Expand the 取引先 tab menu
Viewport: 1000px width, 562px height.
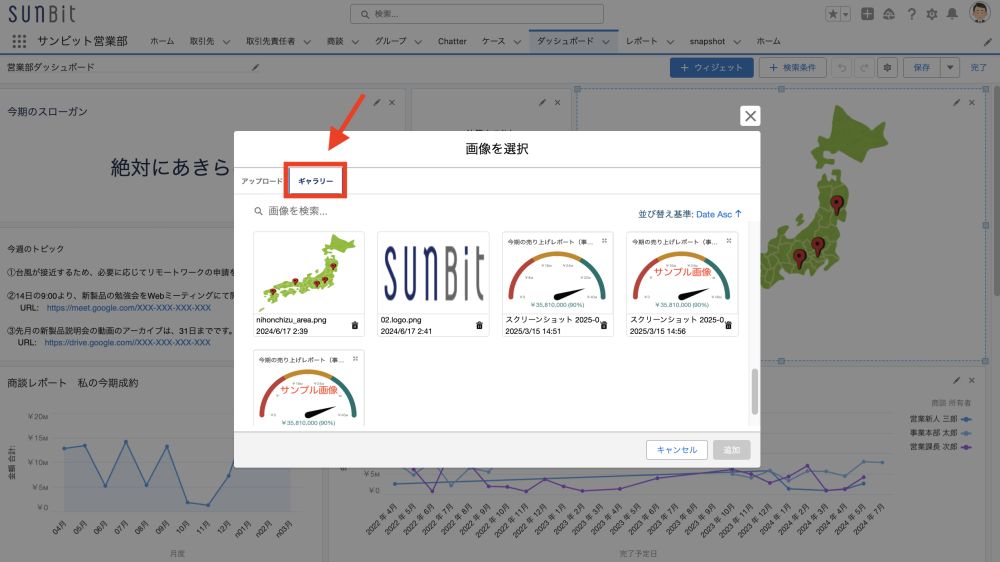click(226, 42)
